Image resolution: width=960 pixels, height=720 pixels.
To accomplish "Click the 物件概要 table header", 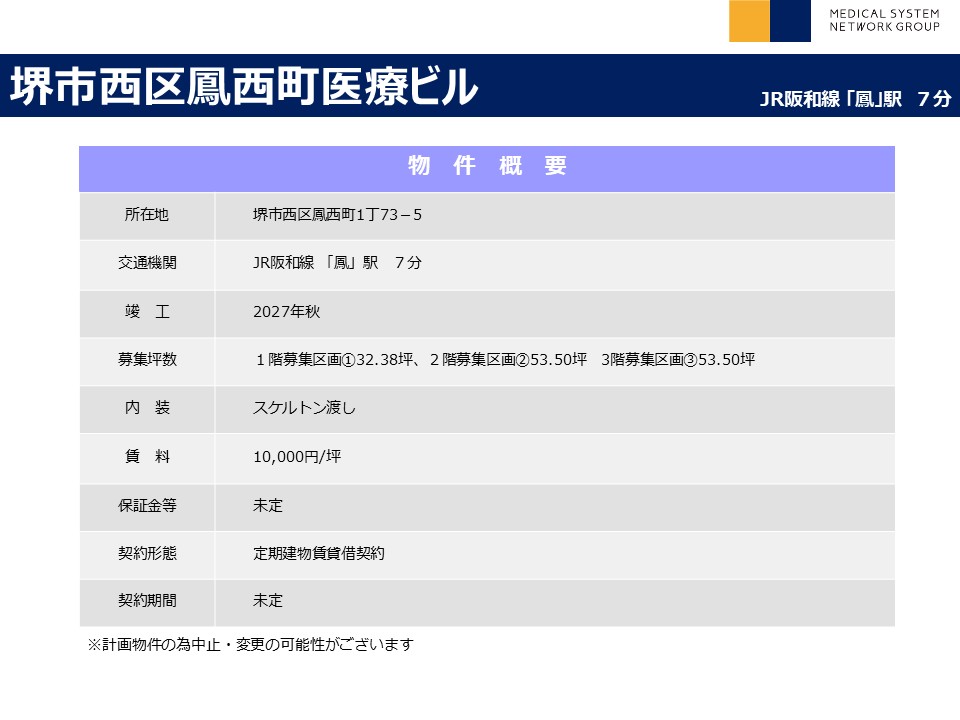I will pos(487,167).
